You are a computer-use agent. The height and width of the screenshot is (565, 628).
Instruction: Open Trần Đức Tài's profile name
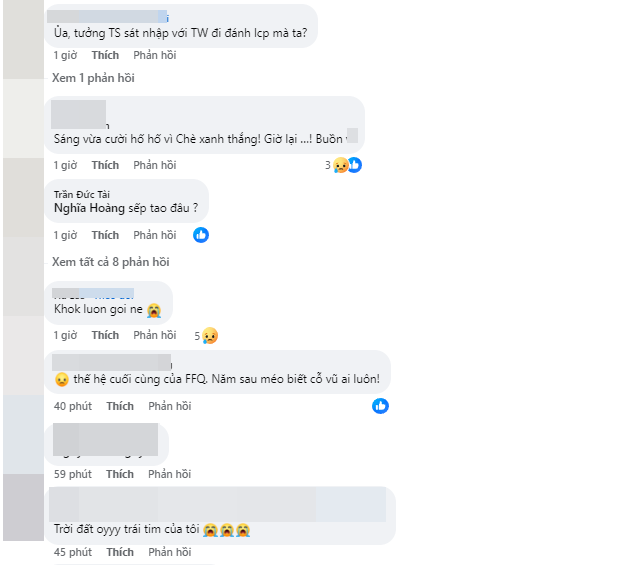(x=83, y=191)
